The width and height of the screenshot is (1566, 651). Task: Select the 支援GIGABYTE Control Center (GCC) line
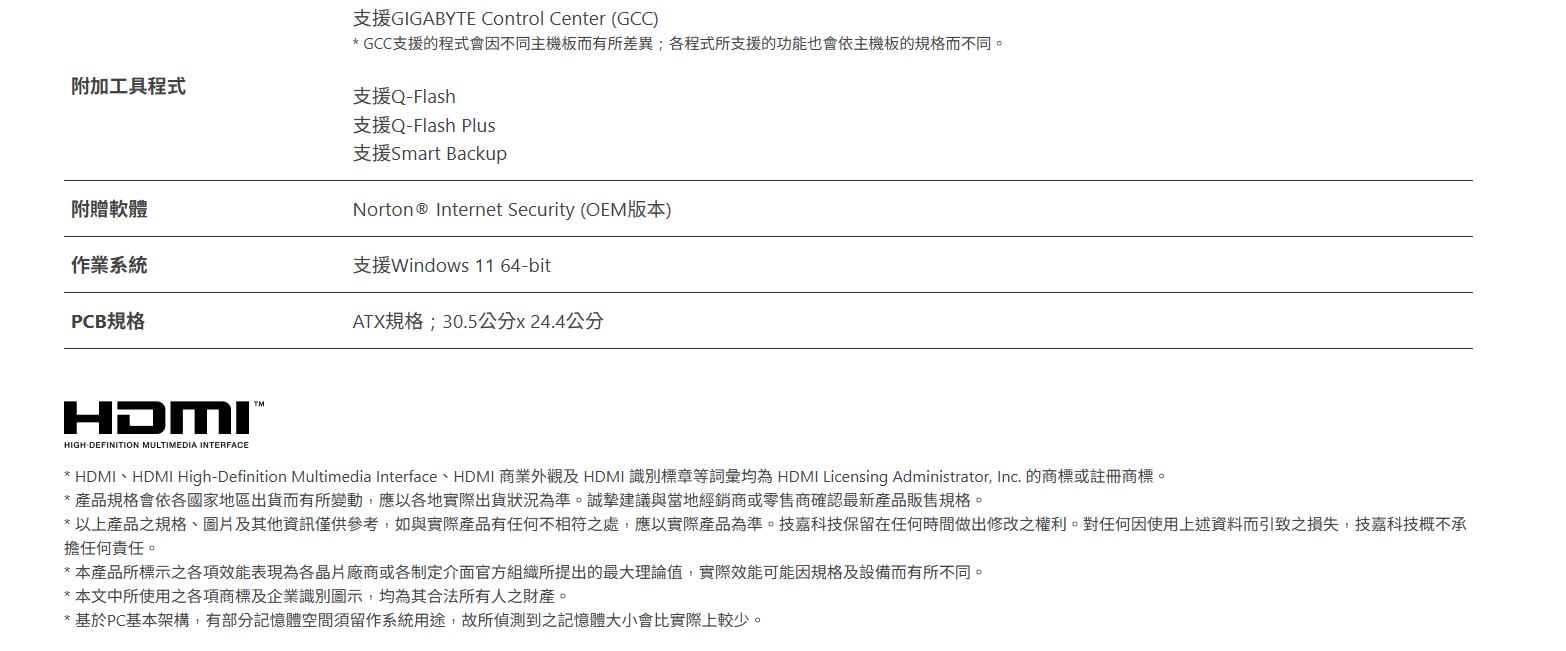[x=505, y=19]
